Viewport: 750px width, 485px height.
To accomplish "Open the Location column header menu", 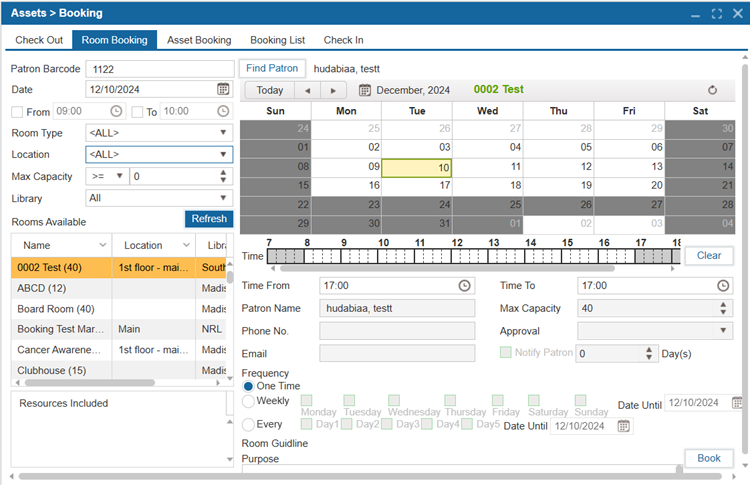I will click(x=186, y=245).
